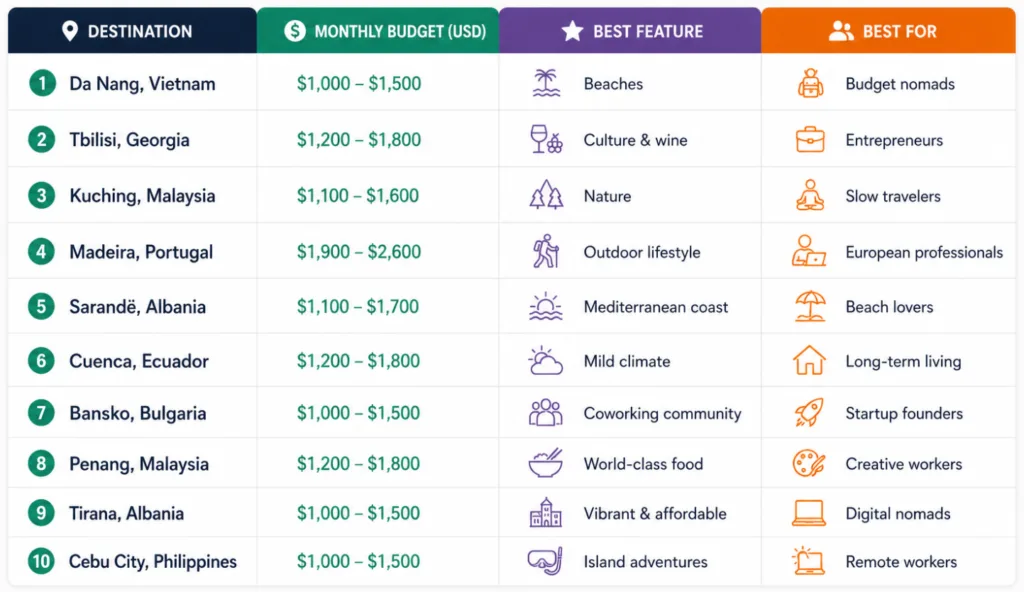Click the Long-term living label
Image resolution: width=1024 pixels, height=592 pixels.
pos(903,361)
